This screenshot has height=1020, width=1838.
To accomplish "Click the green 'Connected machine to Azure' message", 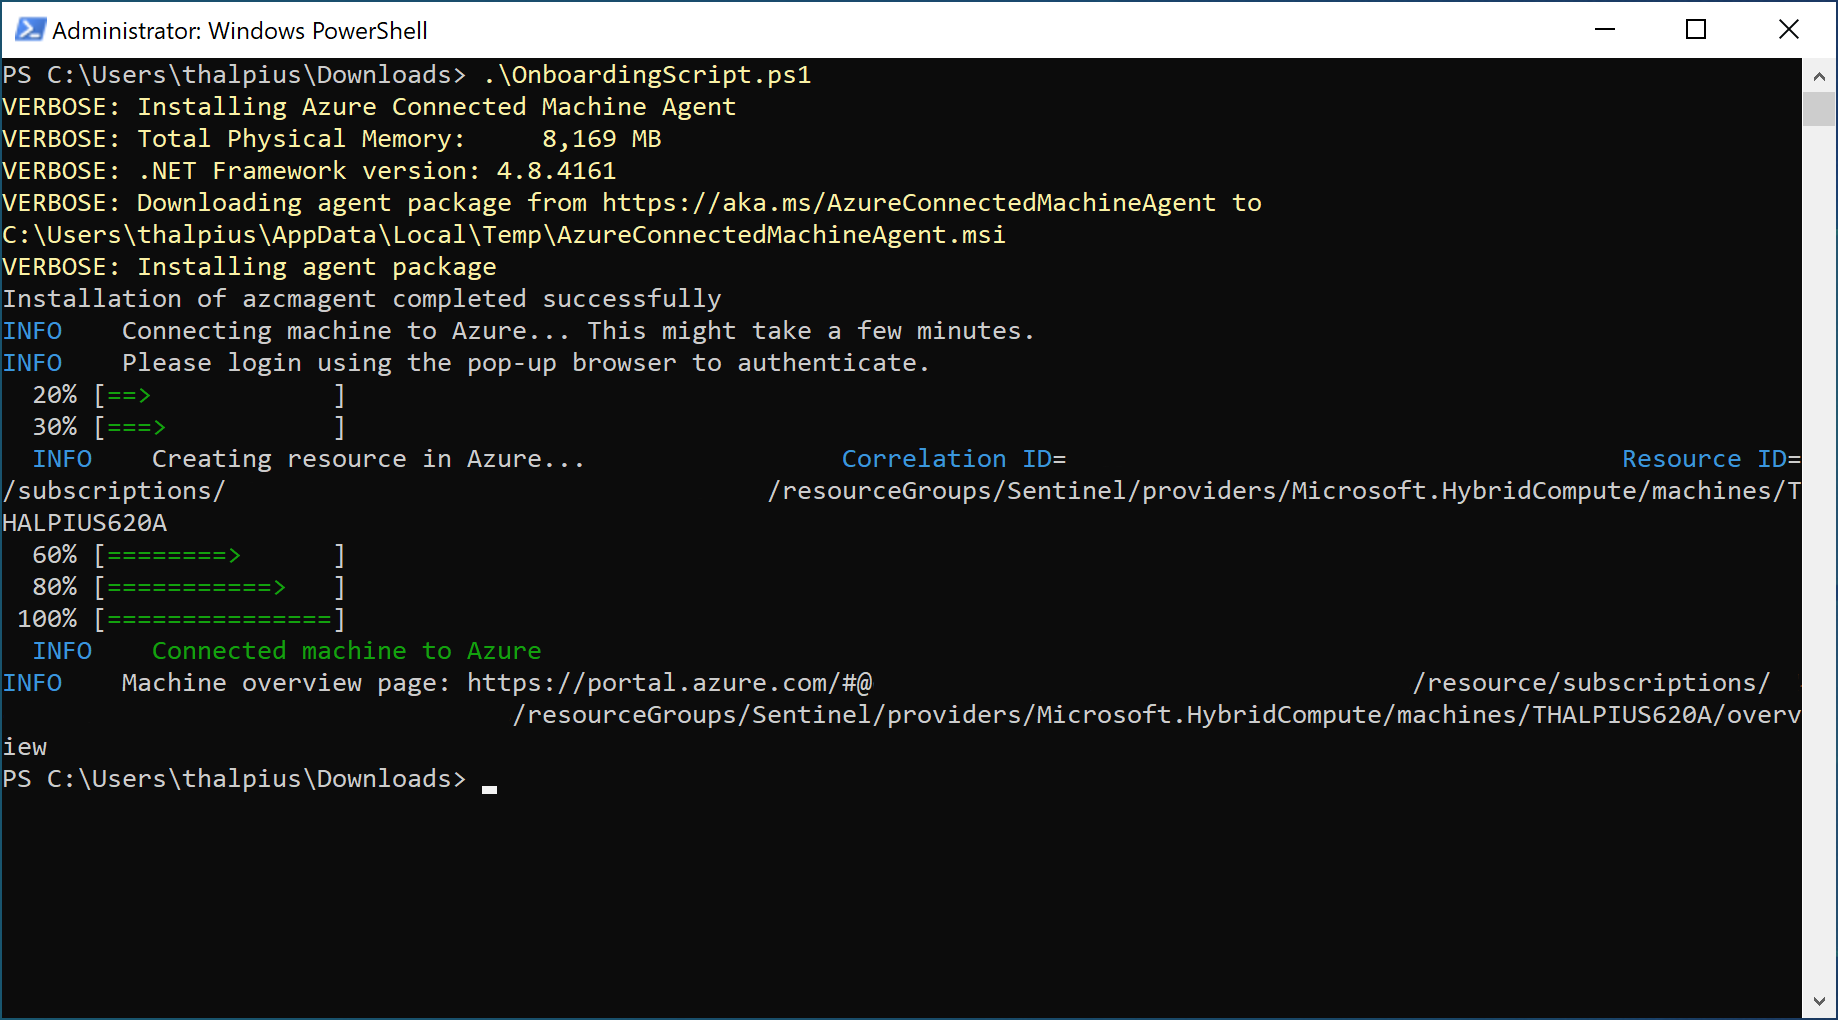I will 346,651.
